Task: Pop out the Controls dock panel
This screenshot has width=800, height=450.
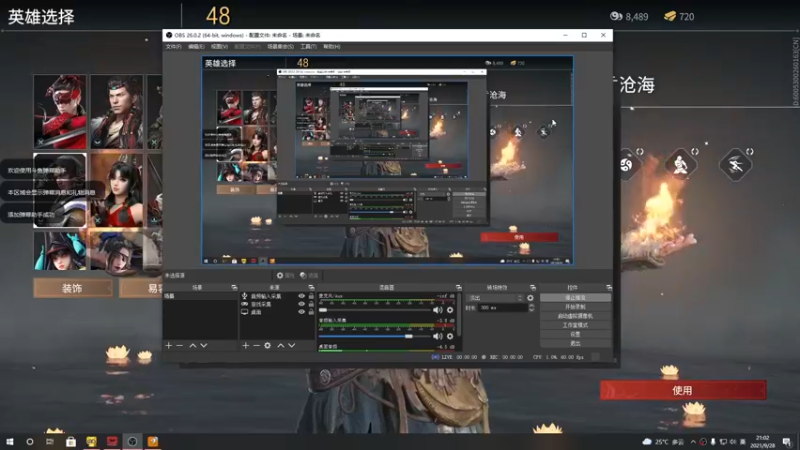Action: coord(609,288)
